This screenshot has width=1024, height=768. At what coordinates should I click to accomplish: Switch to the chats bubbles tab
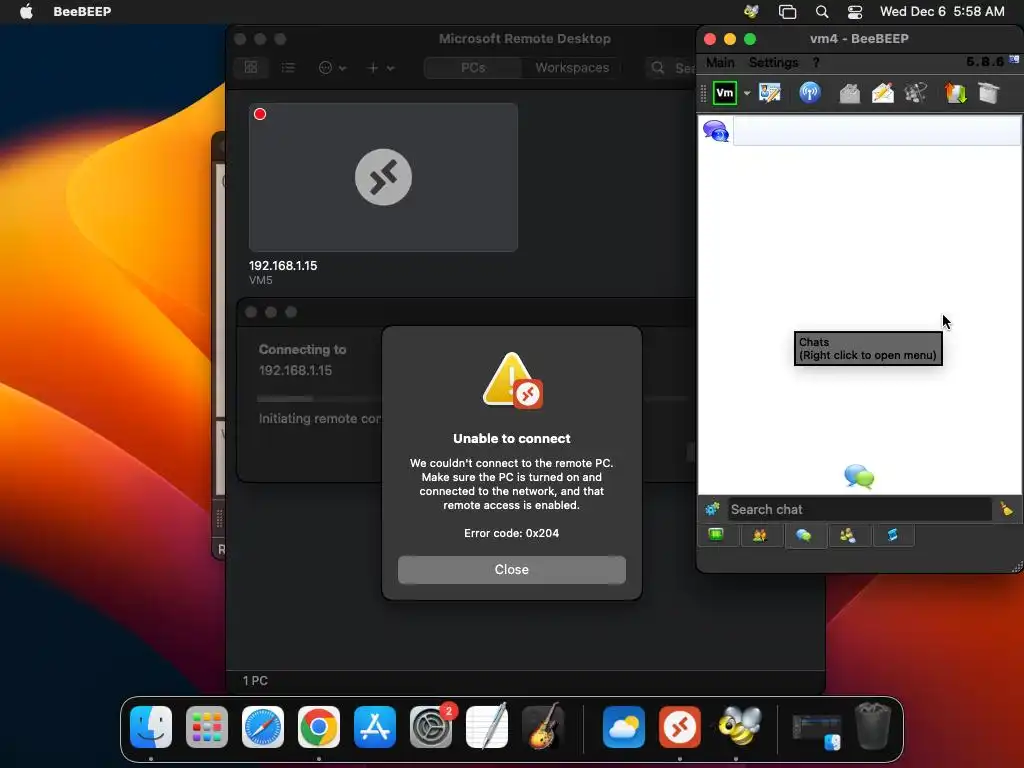(x=804, y=536)
